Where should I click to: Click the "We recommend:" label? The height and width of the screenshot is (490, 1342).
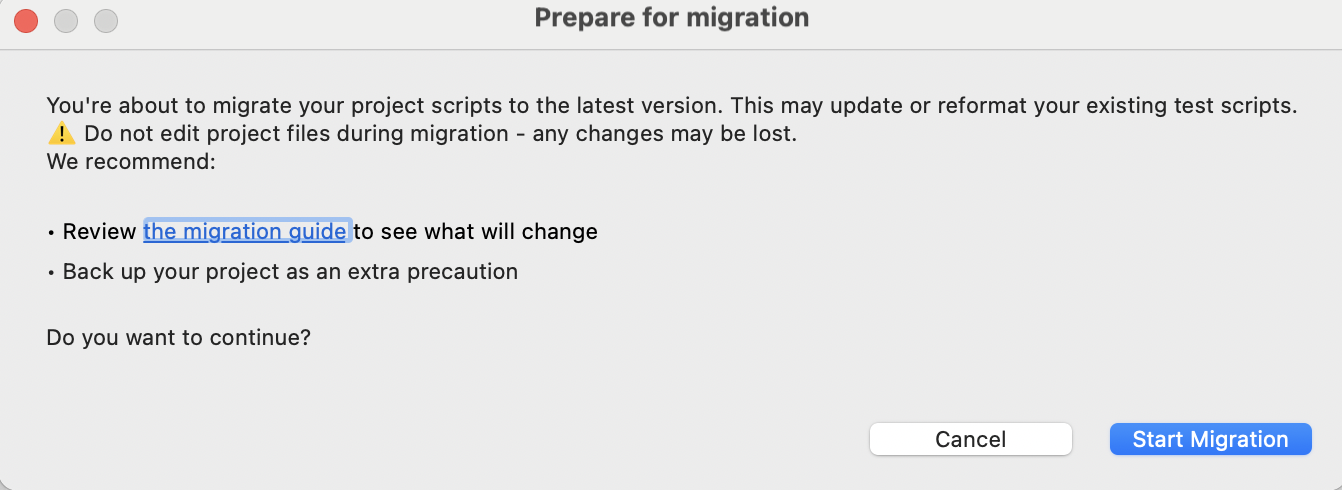(131, 160)
